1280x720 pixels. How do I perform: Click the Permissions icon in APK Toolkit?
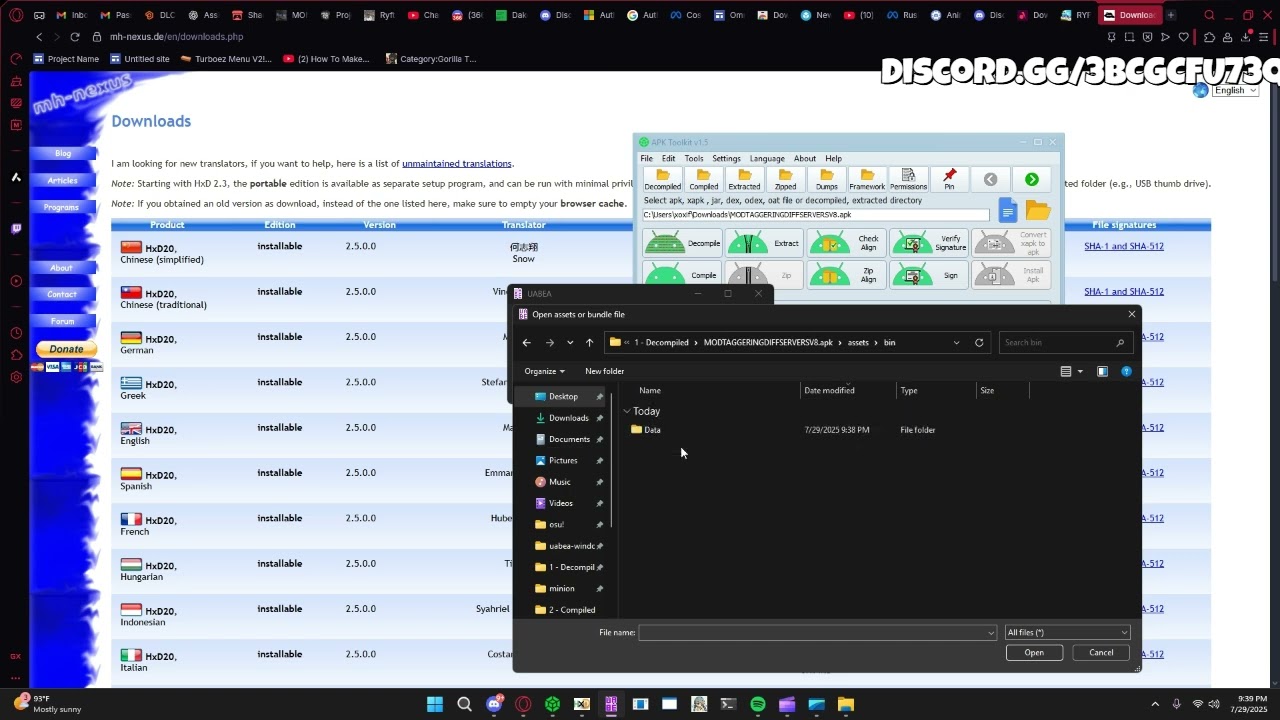coord(908,180)
